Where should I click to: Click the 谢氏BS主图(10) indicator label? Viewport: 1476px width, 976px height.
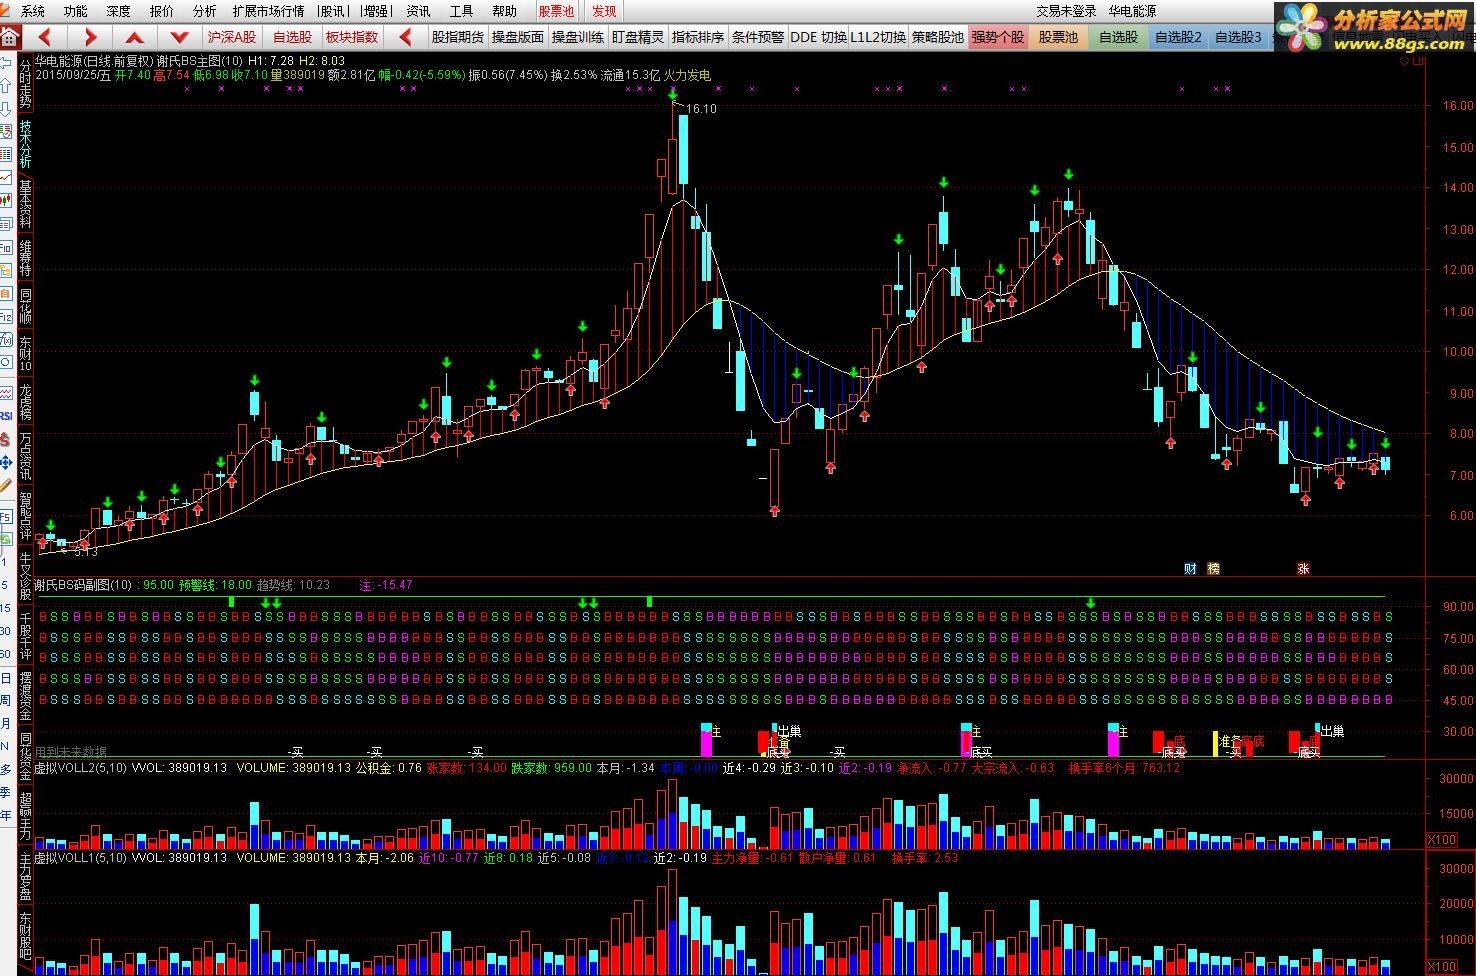[x=199, y=61]
